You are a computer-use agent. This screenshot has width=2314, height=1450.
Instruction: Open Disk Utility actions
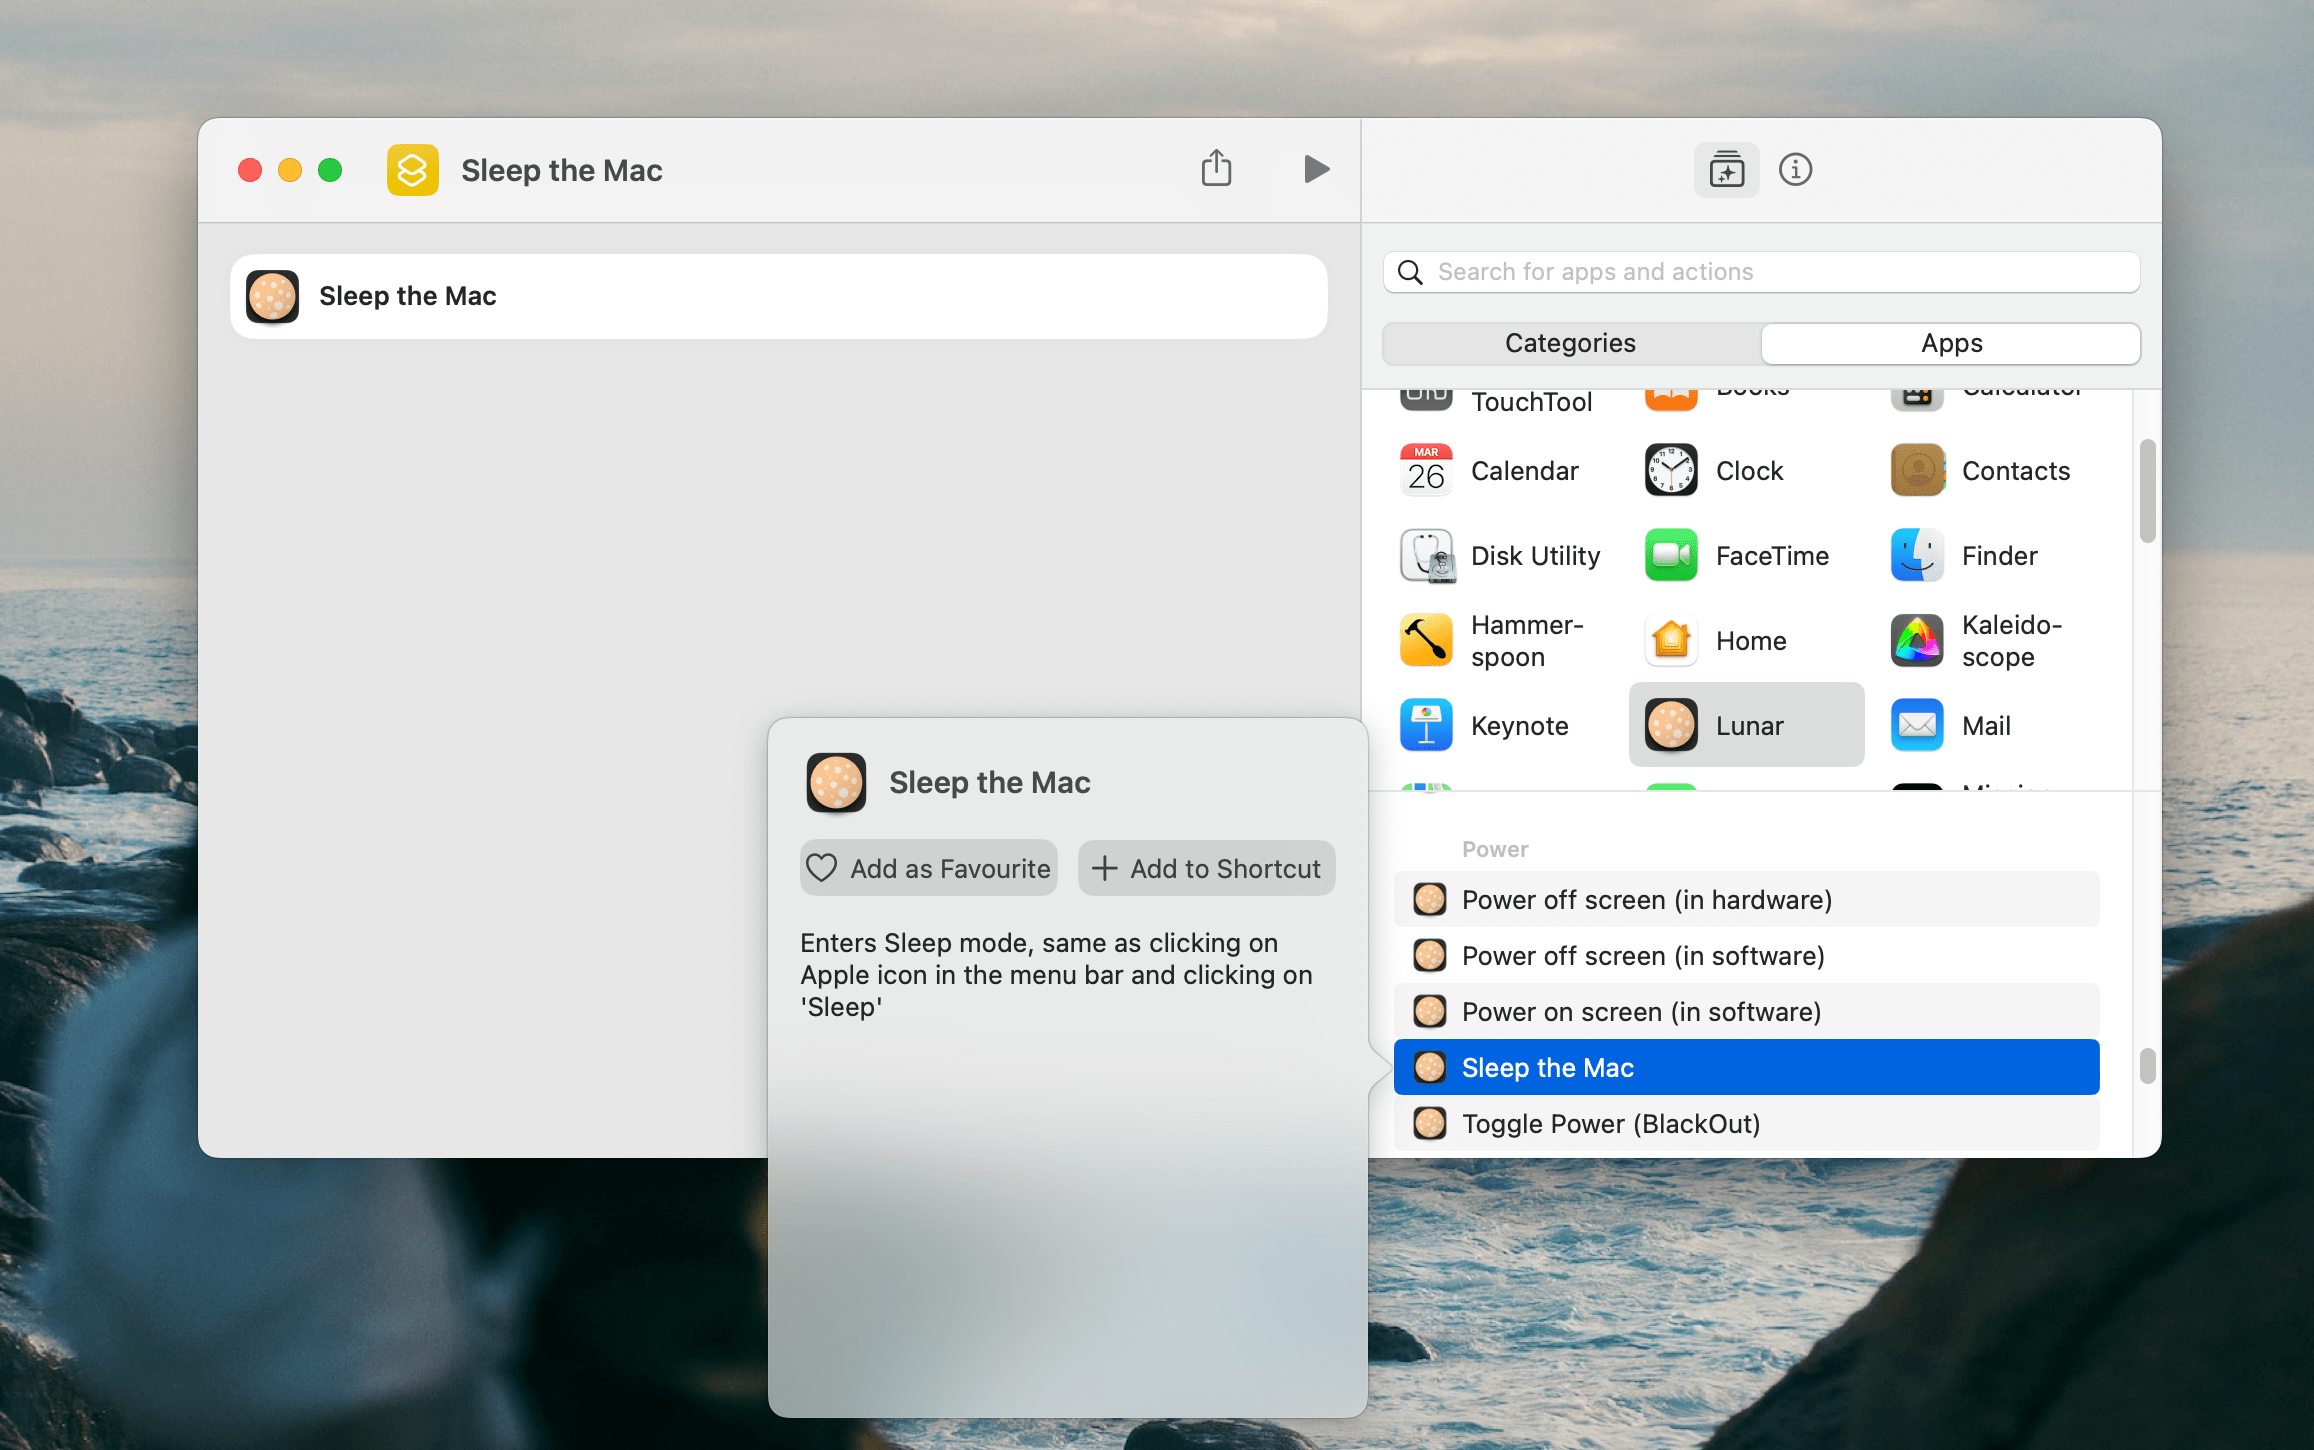click(x=1501, y=556)
